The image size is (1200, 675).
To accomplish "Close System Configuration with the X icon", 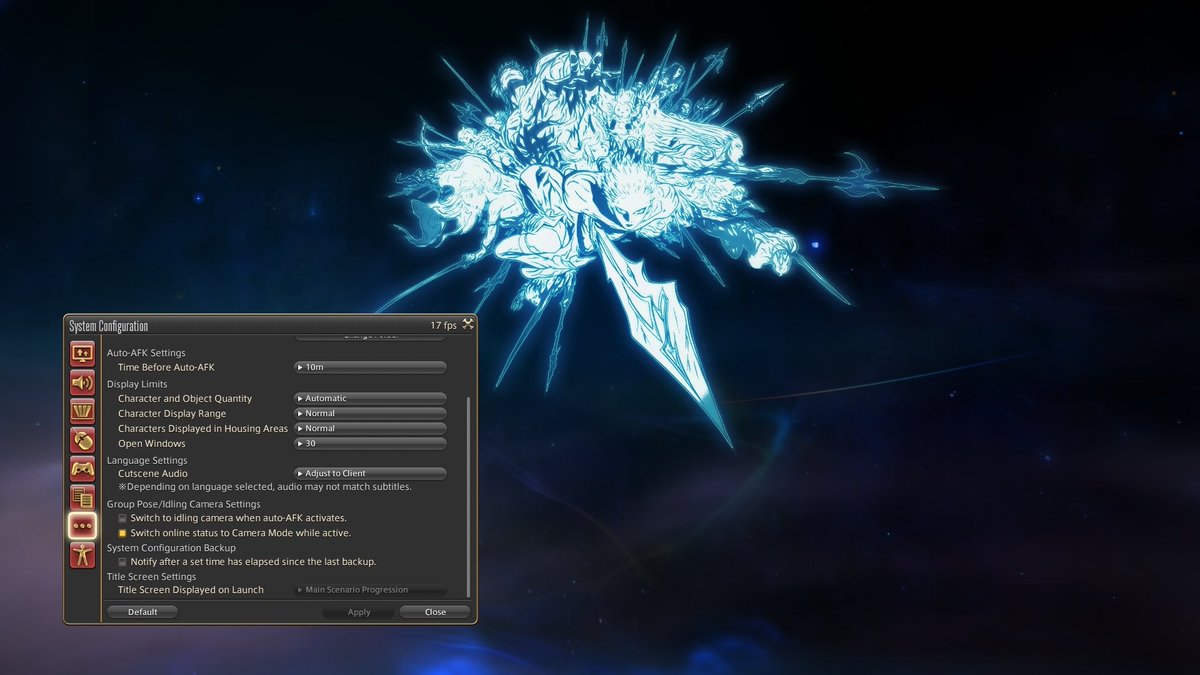I will click(x=467, y=325).
